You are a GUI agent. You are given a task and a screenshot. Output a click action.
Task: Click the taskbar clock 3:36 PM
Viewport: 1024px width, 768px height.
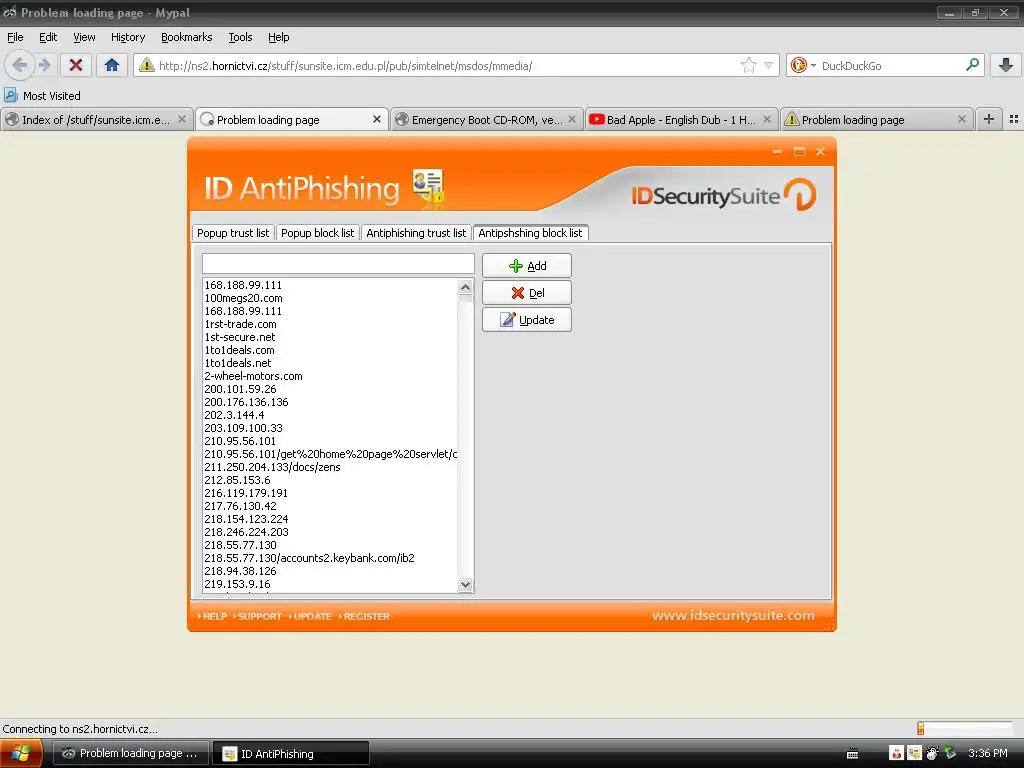[x=987, y=753]
